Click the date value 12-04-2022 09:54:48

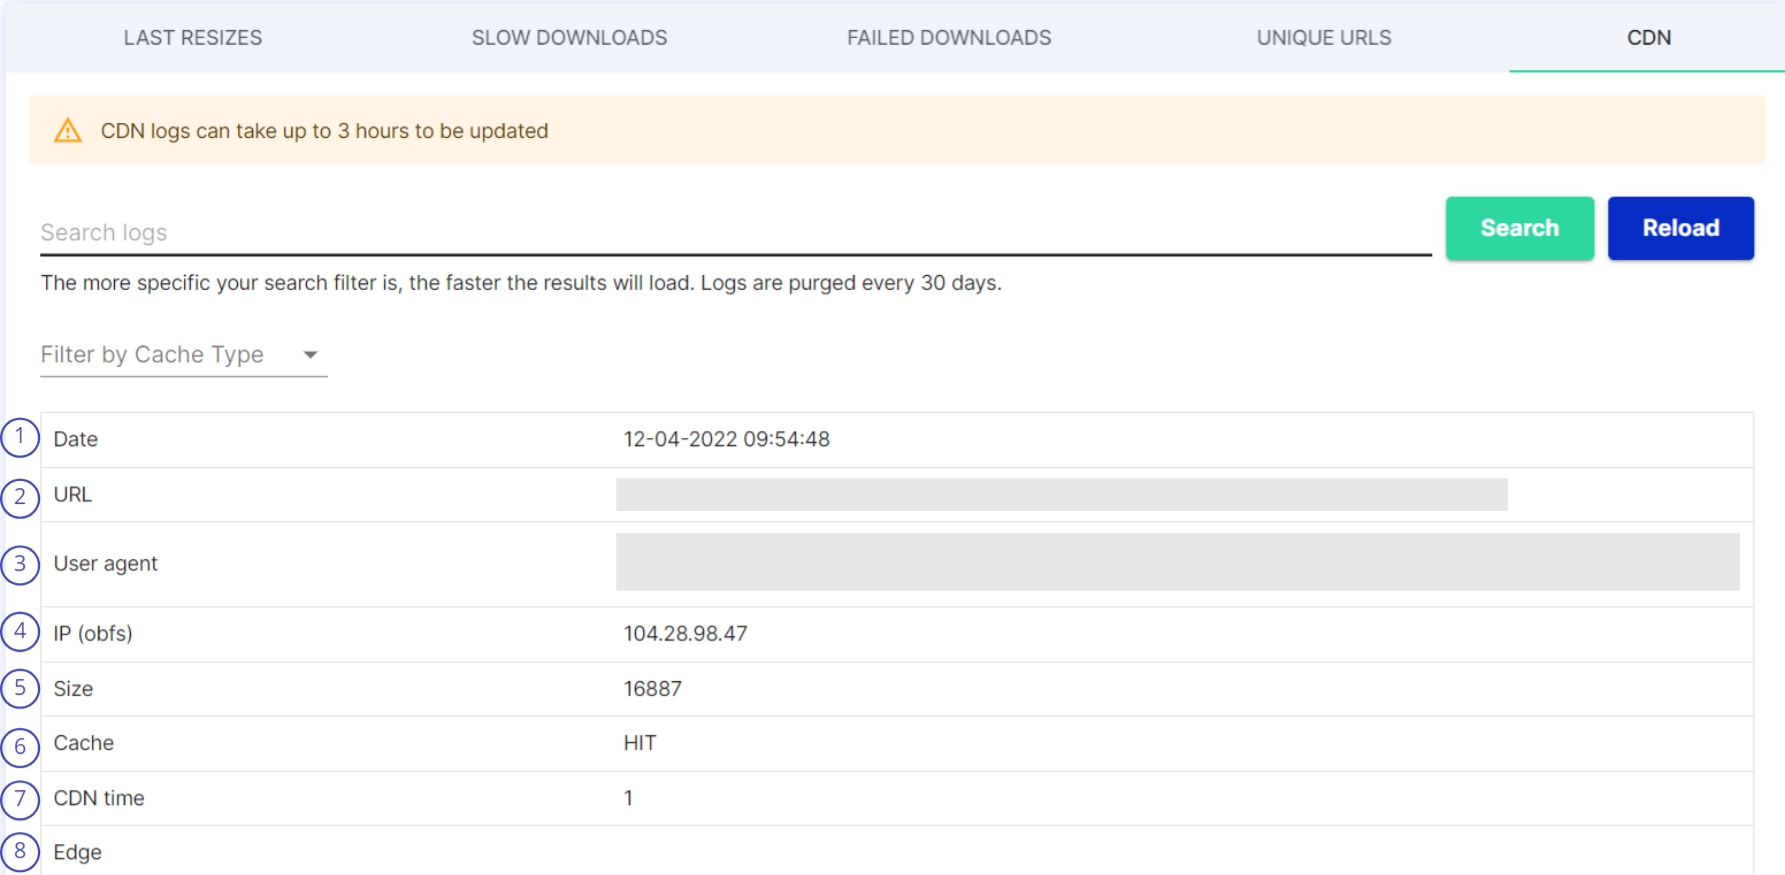pyautogui.click(x=727, y=439)
